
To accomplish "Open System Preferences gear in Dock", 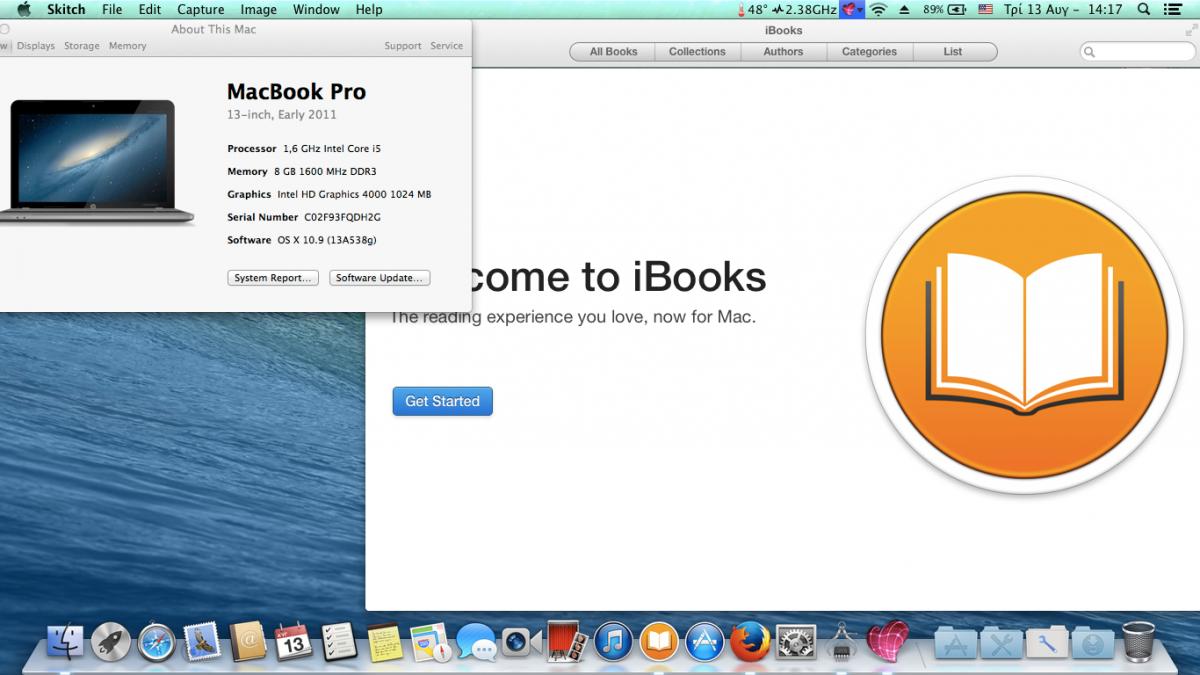I will (796, 642).
